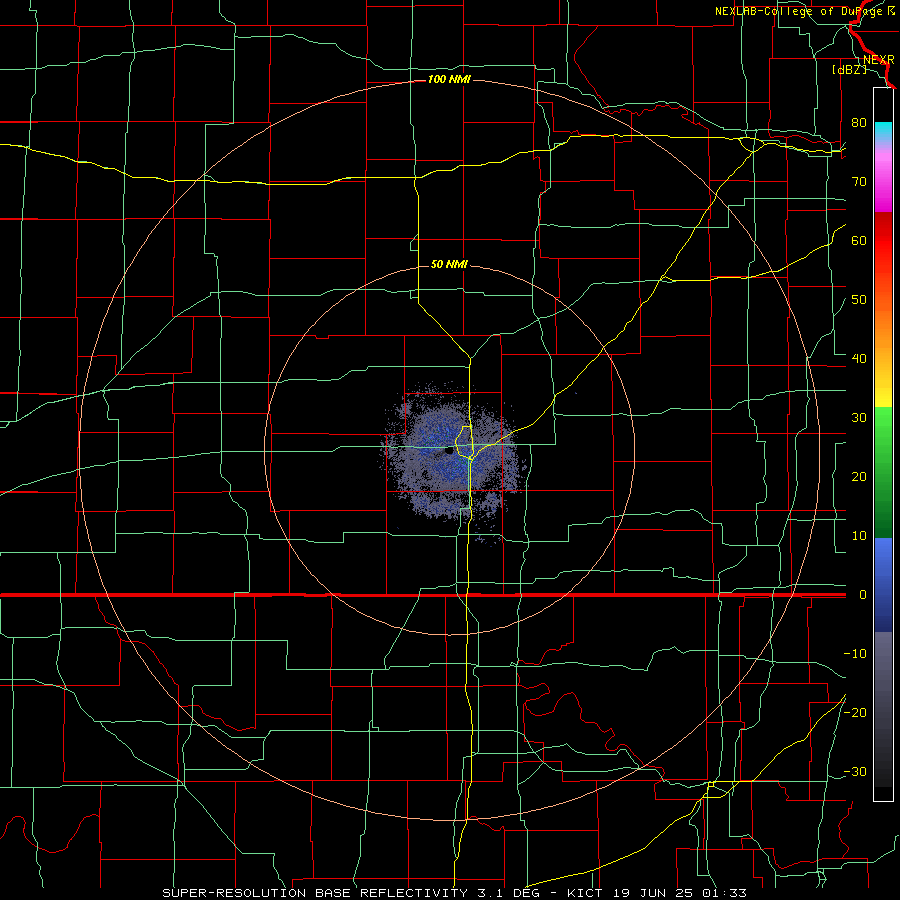This screenshot has height=900, width=900.
Task: Click the 80 dBZ scale value
Action: [859, 122]
